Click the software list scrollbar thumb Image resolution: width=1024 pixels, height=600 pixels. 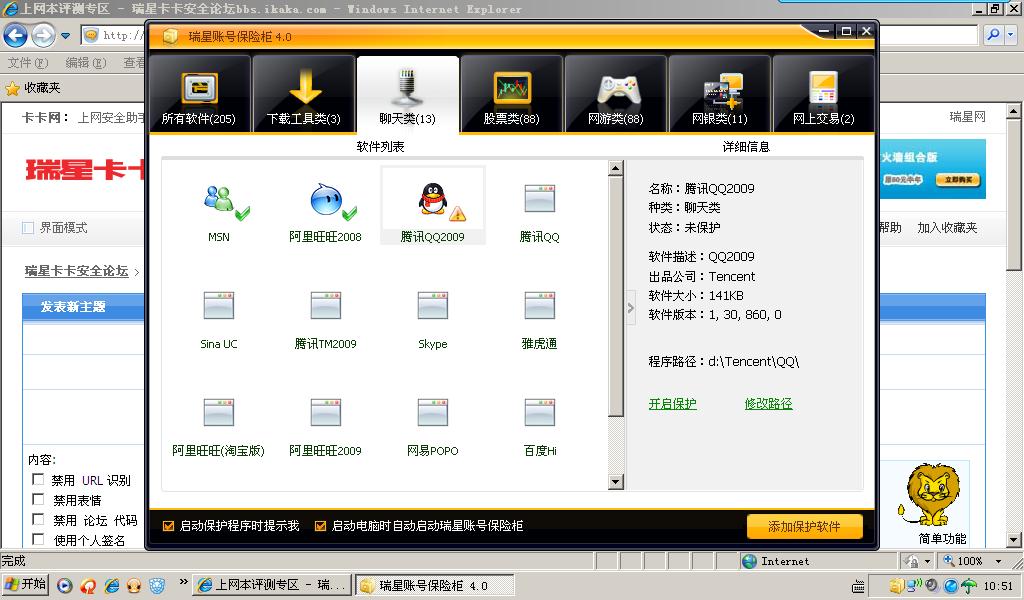[x=615, y=296]
